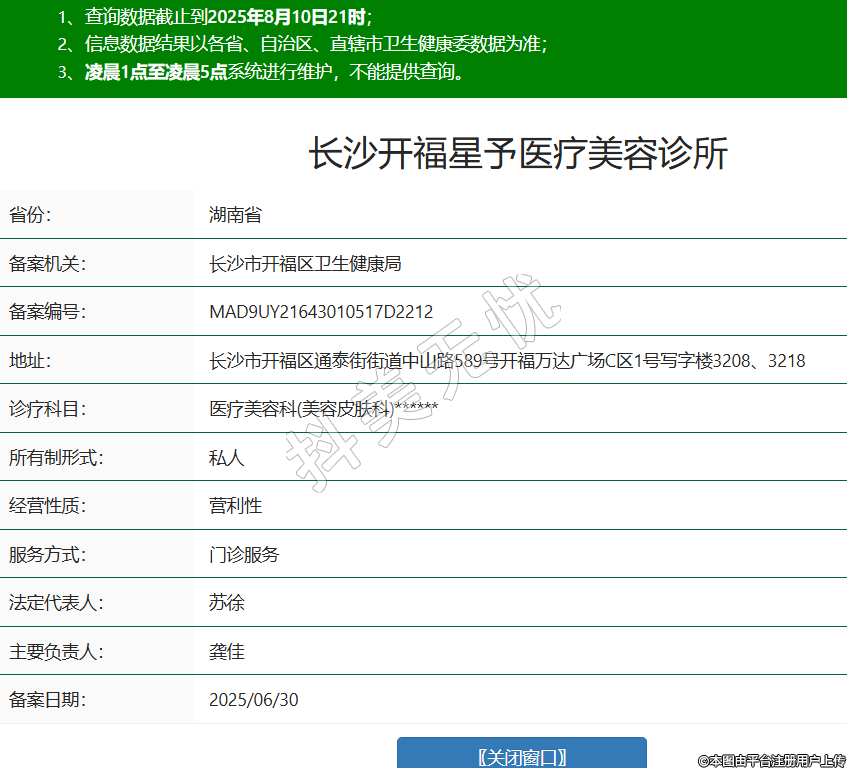Click the 【关闭窗口】 button
The height and width of the screenshot is (768, 847).
[x=521, y=755]
